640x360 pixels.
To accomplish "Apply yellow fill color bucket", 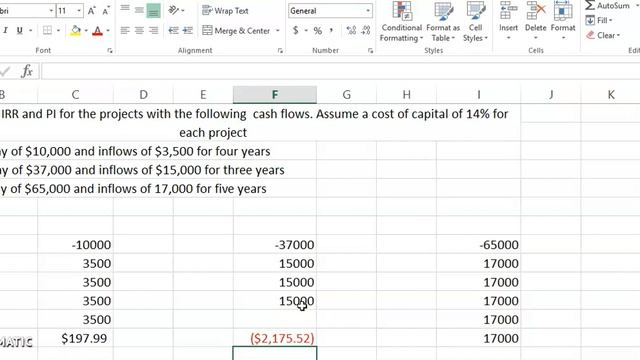I will click(76, 30).
